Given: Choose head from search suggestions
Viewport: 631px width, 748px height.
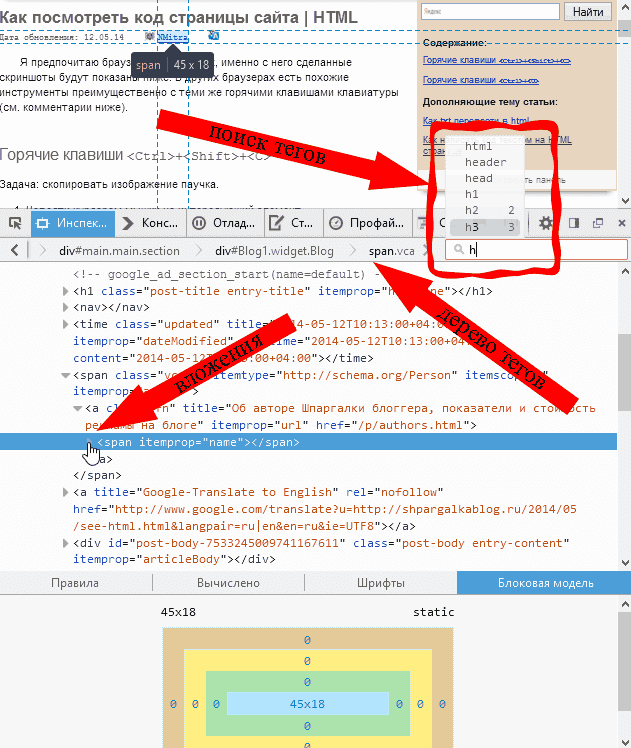Looking at the screenshot, I should click(485, 178).
